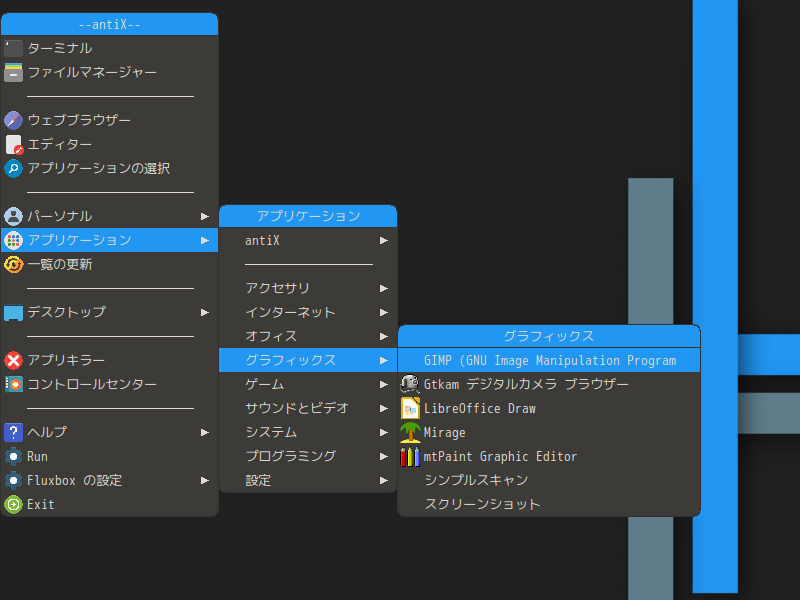Image resolution: width=800 pixels, height=600 pixels.
Task: Expand the デスクトップ submenu arrow
Action: pyautogui.click(x=205, y=312)
